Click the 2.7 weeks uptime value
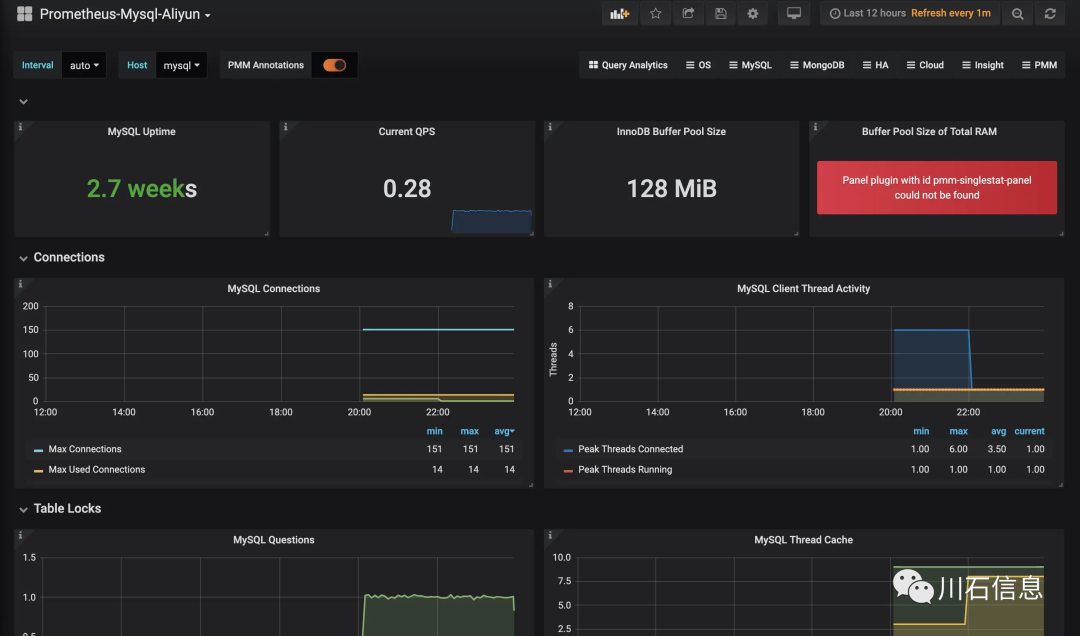 click(142, 188)
